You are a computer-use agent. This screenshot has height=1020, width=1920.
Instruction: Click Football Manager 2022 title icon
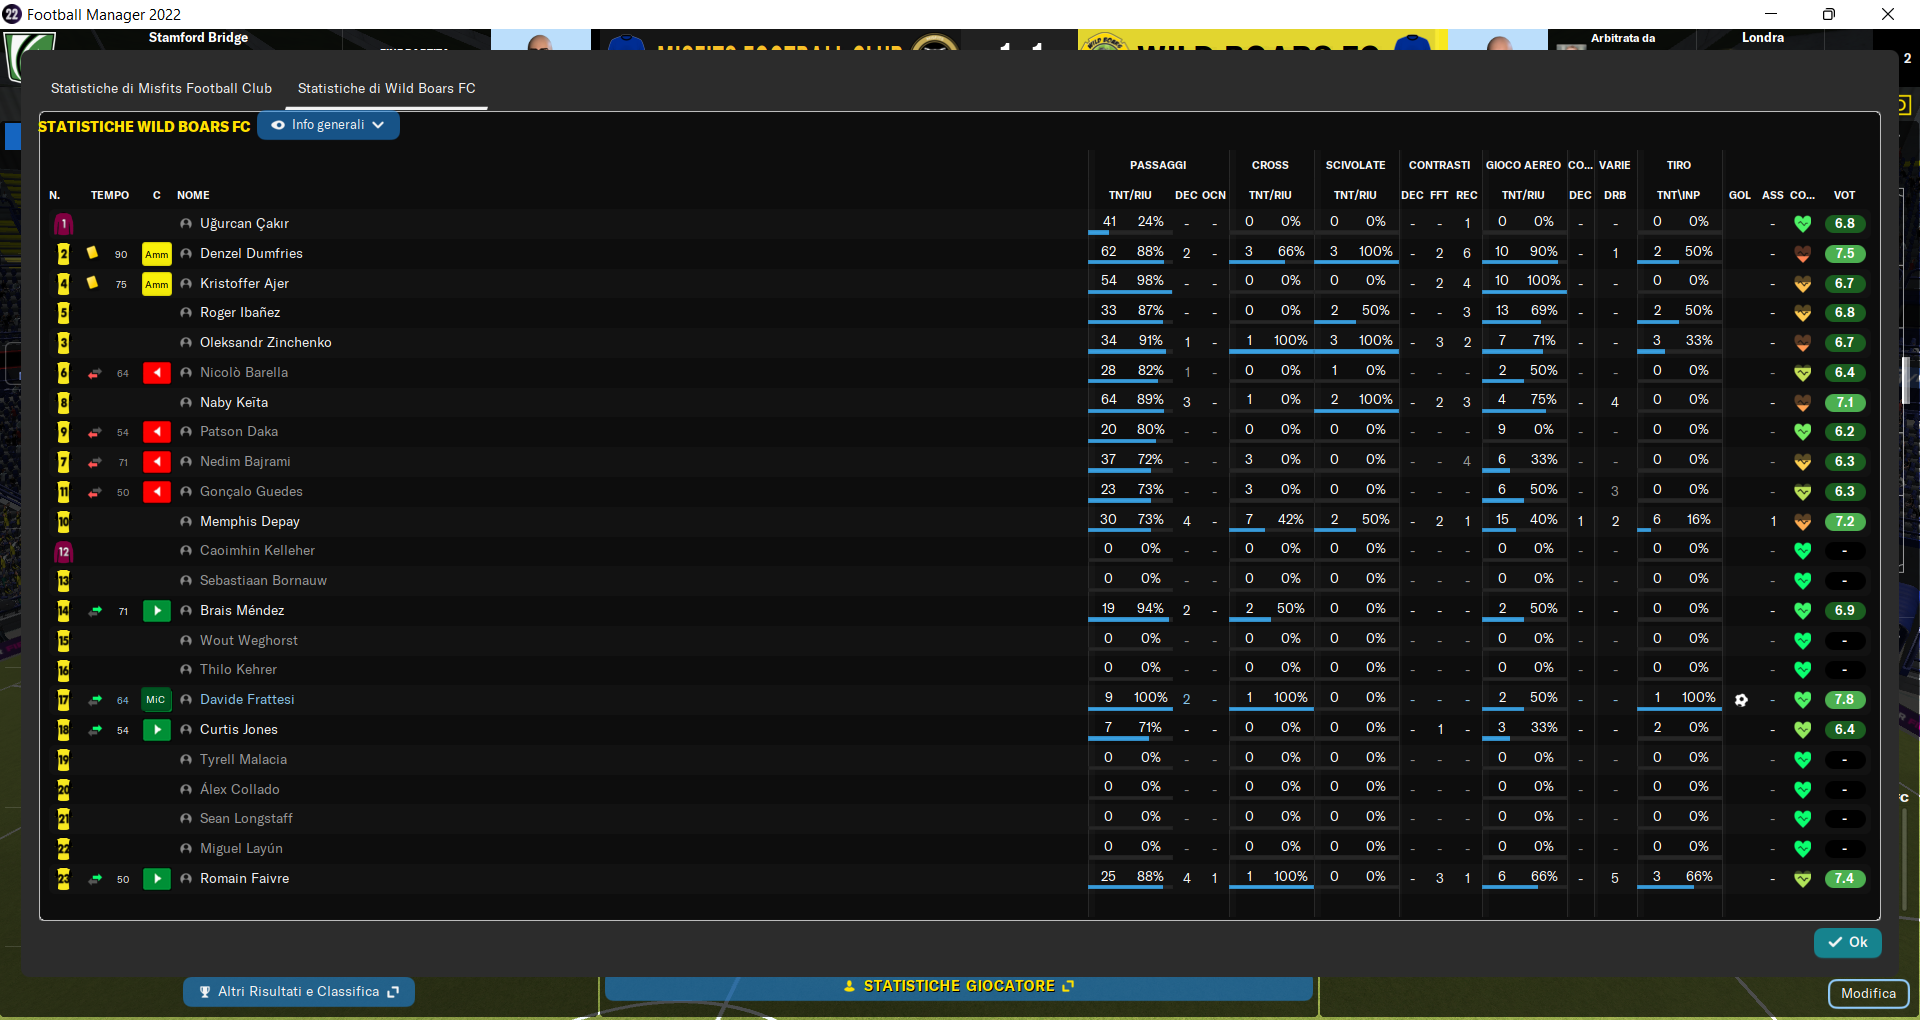click(x=12, y=14)
